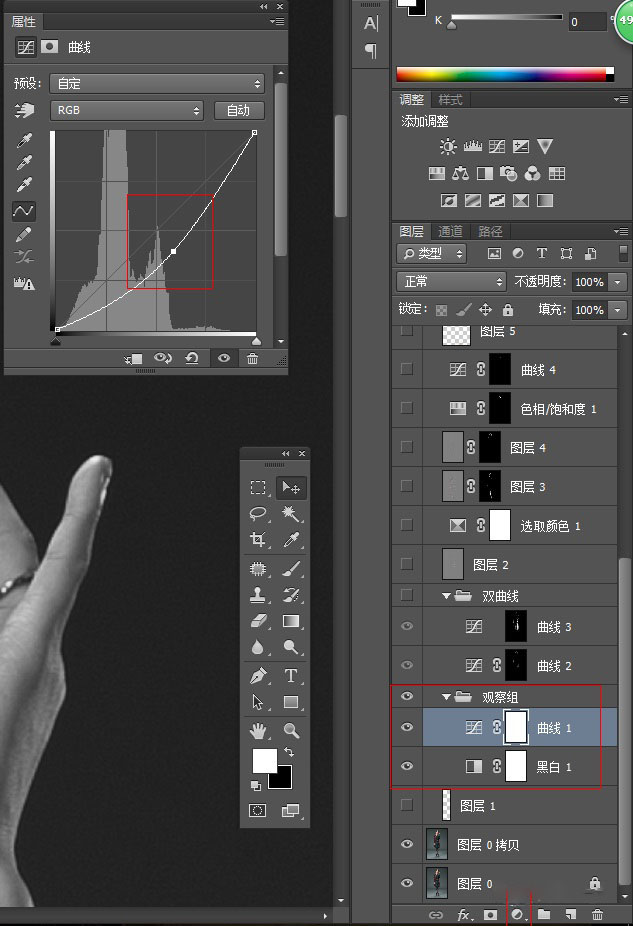Open the 填充 fill arrow
This screenshot has height=926, width=633.
[618, 309]
